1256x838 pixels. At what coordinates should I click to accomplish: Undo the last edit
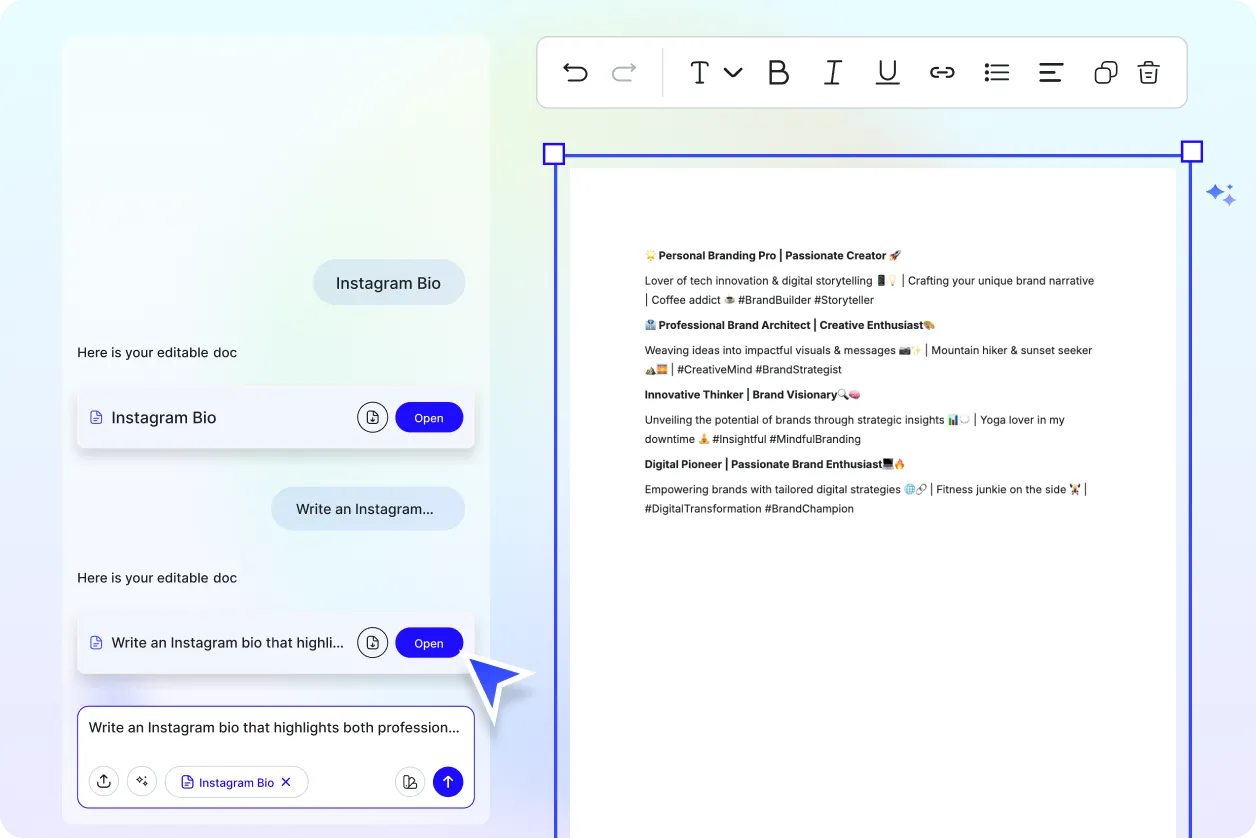575,72
